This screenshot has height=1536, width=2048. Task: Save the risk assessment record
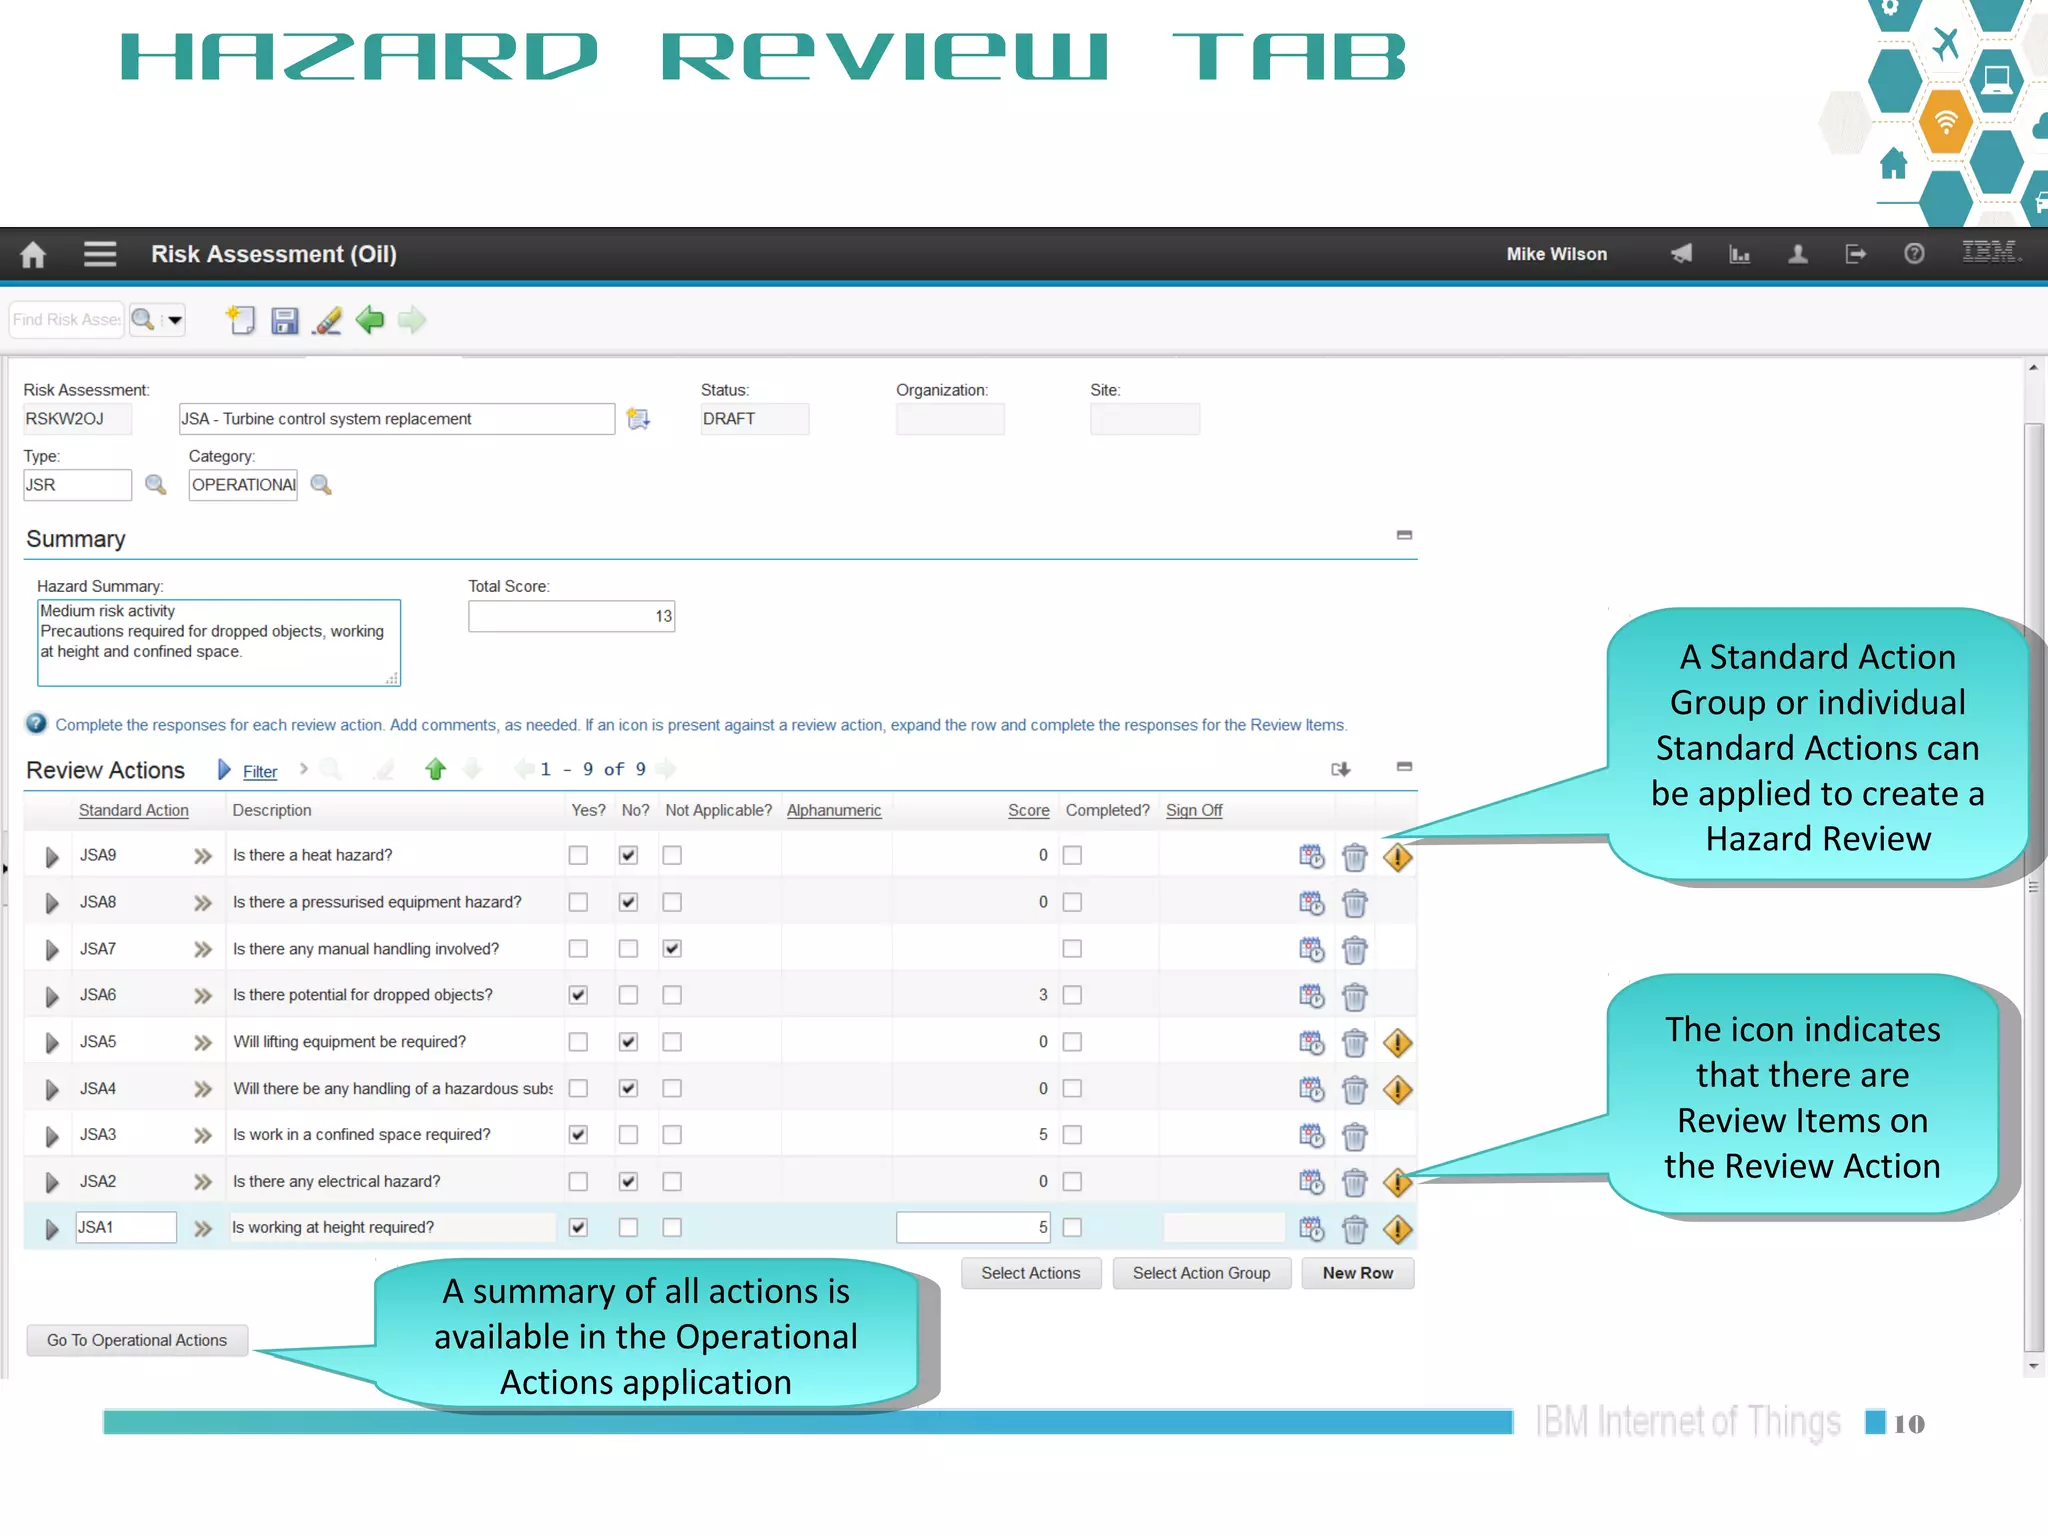tap(285, 320)
